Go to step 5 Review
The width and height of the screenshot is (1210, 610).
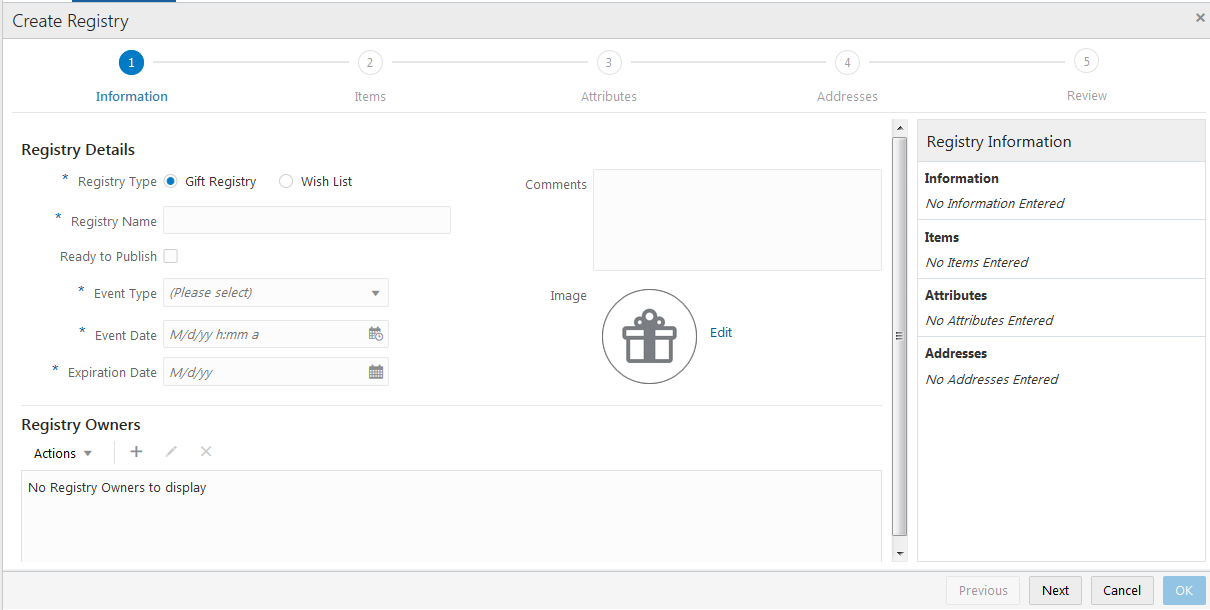[1086, 62]
